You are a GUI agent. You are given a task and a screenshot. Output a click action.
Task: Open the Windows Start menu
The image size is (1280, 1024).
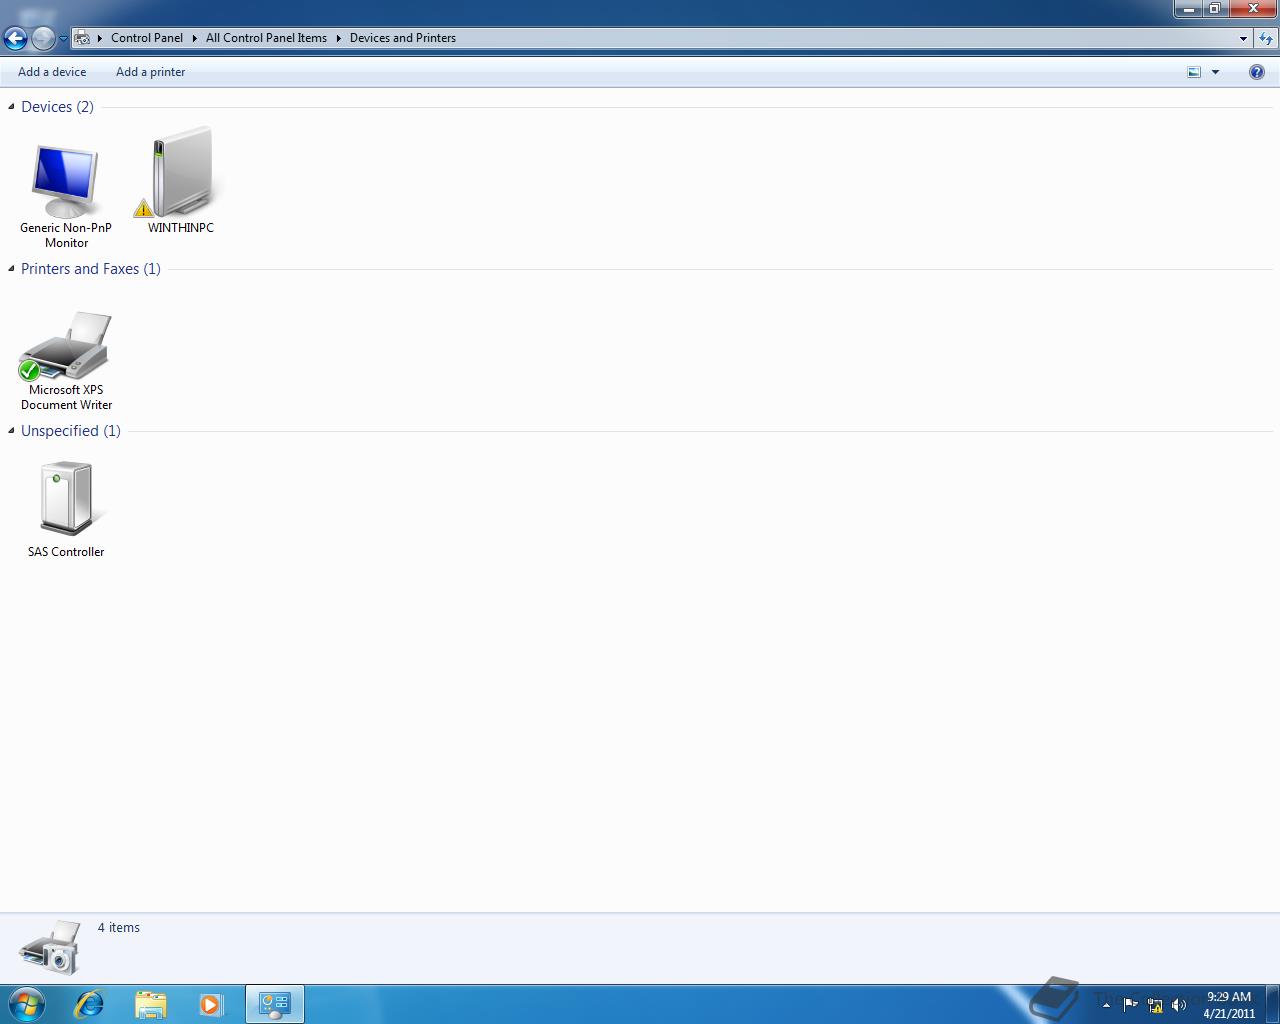[27, 1004]
